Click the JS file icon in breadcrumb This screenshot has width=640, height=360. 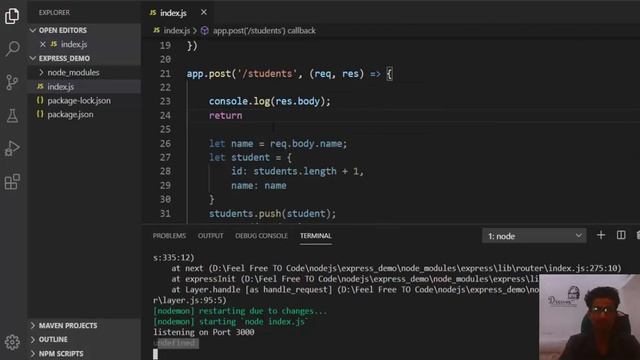click(x=157, y=31)
